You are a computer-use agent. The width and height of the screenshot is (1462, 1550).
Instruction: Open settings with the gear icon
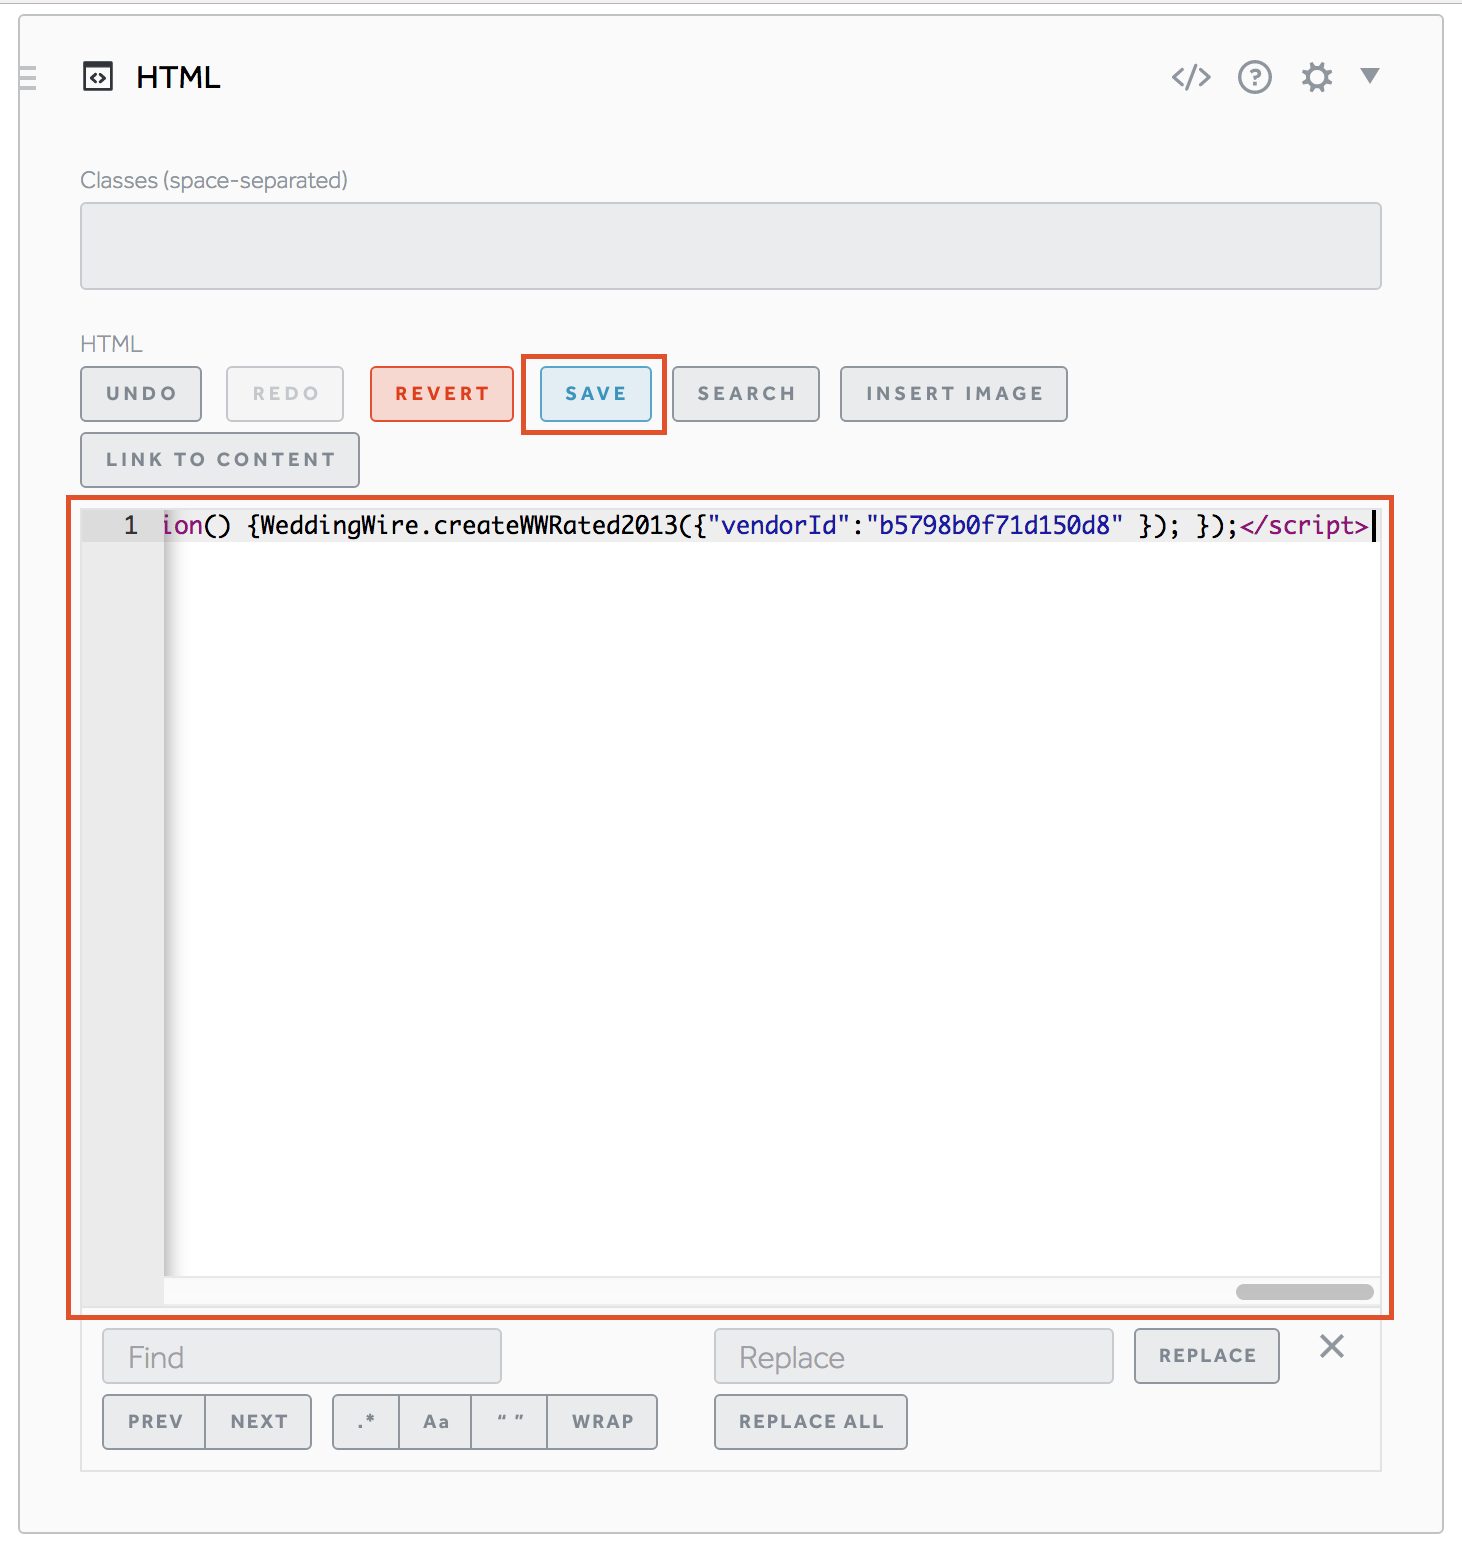click(1316, 77)
